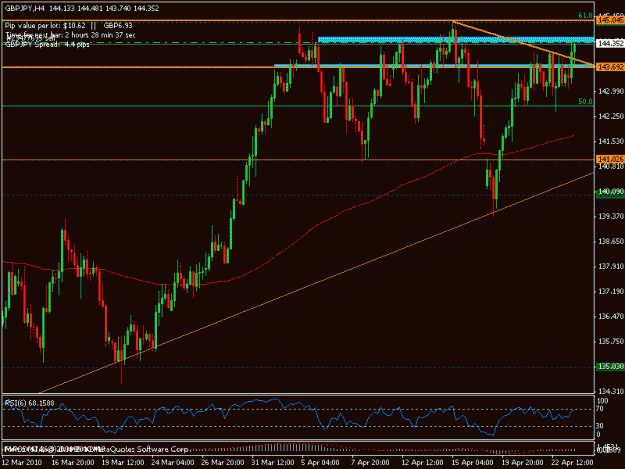Click the orange 143.692 price level tag
The height and width of the screenshot is (469, 625).
point(610,67)
